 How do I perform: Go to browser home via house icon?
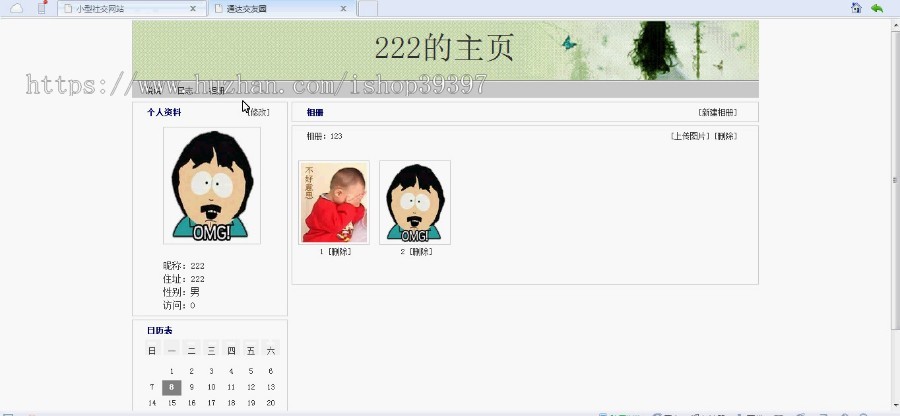pos(856,7)
